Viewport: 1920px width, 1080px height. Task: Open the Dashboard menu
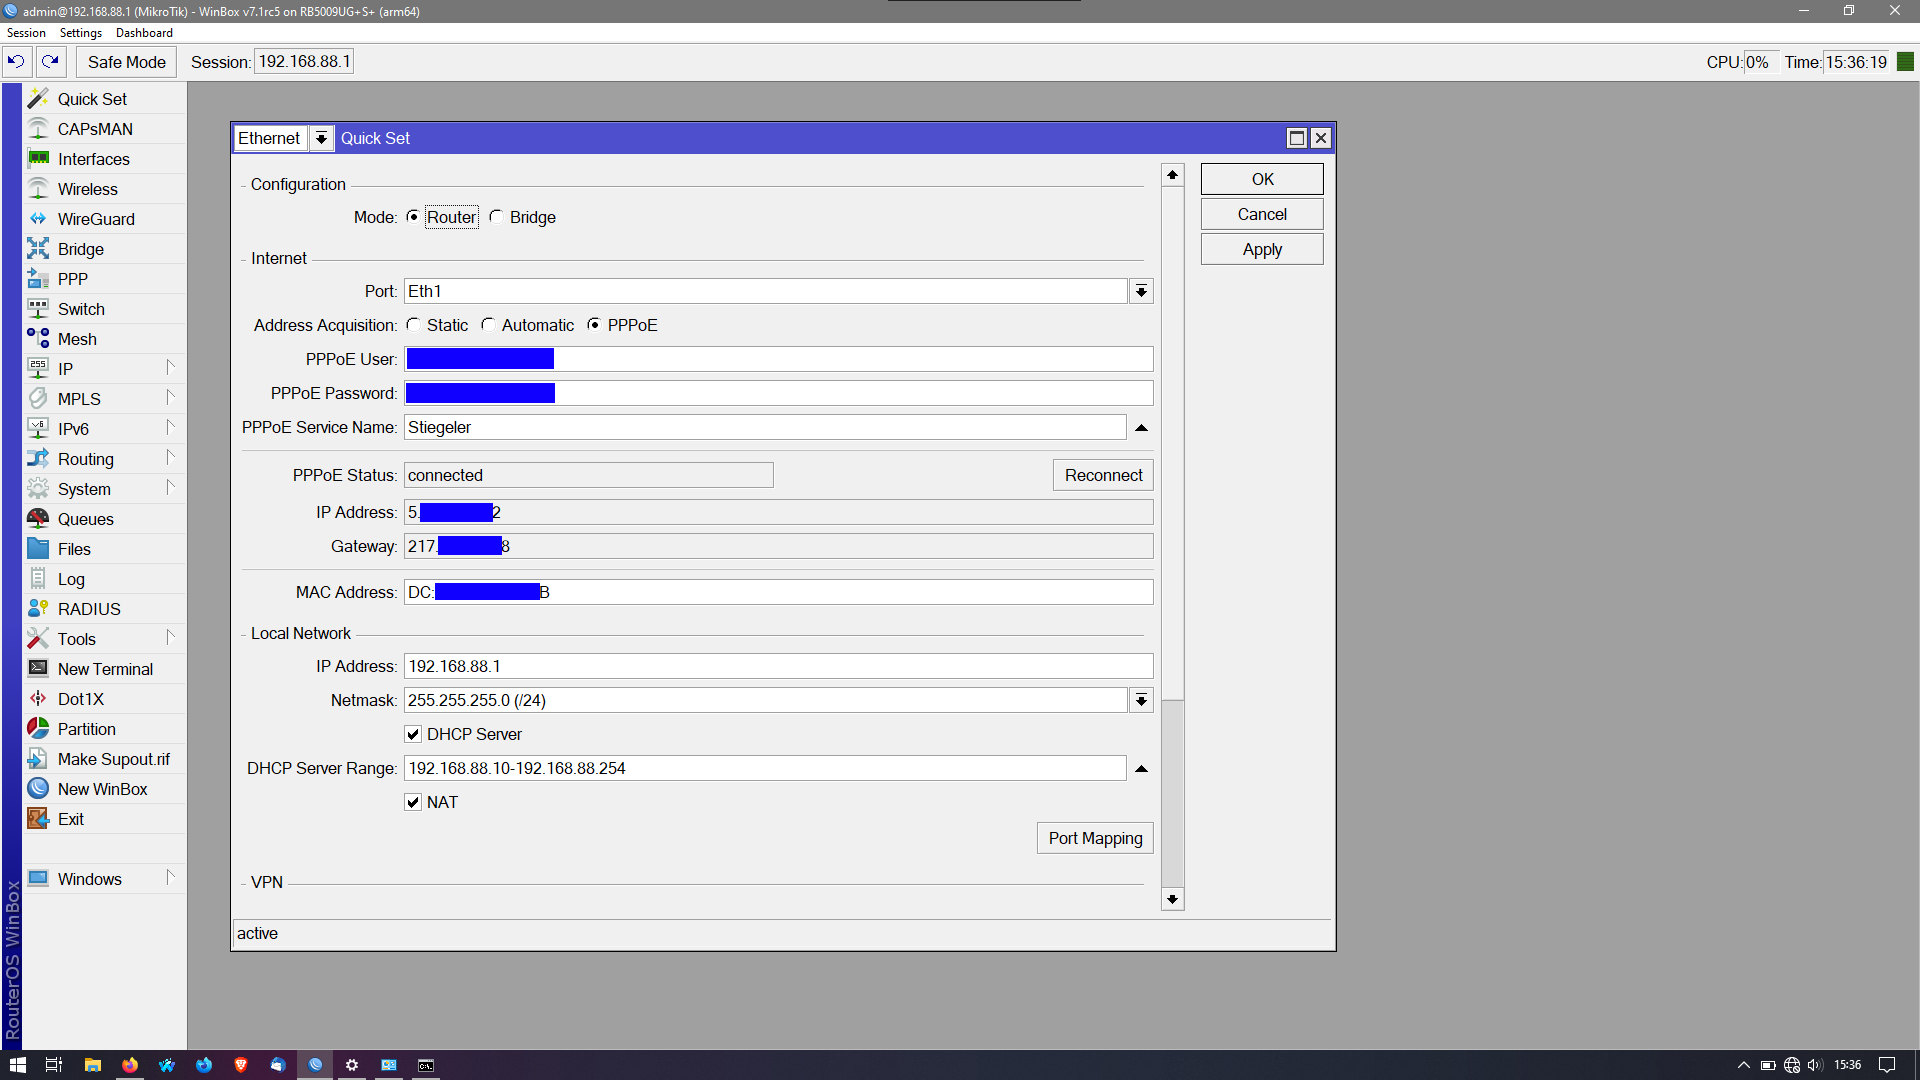[x=144, y=33]
